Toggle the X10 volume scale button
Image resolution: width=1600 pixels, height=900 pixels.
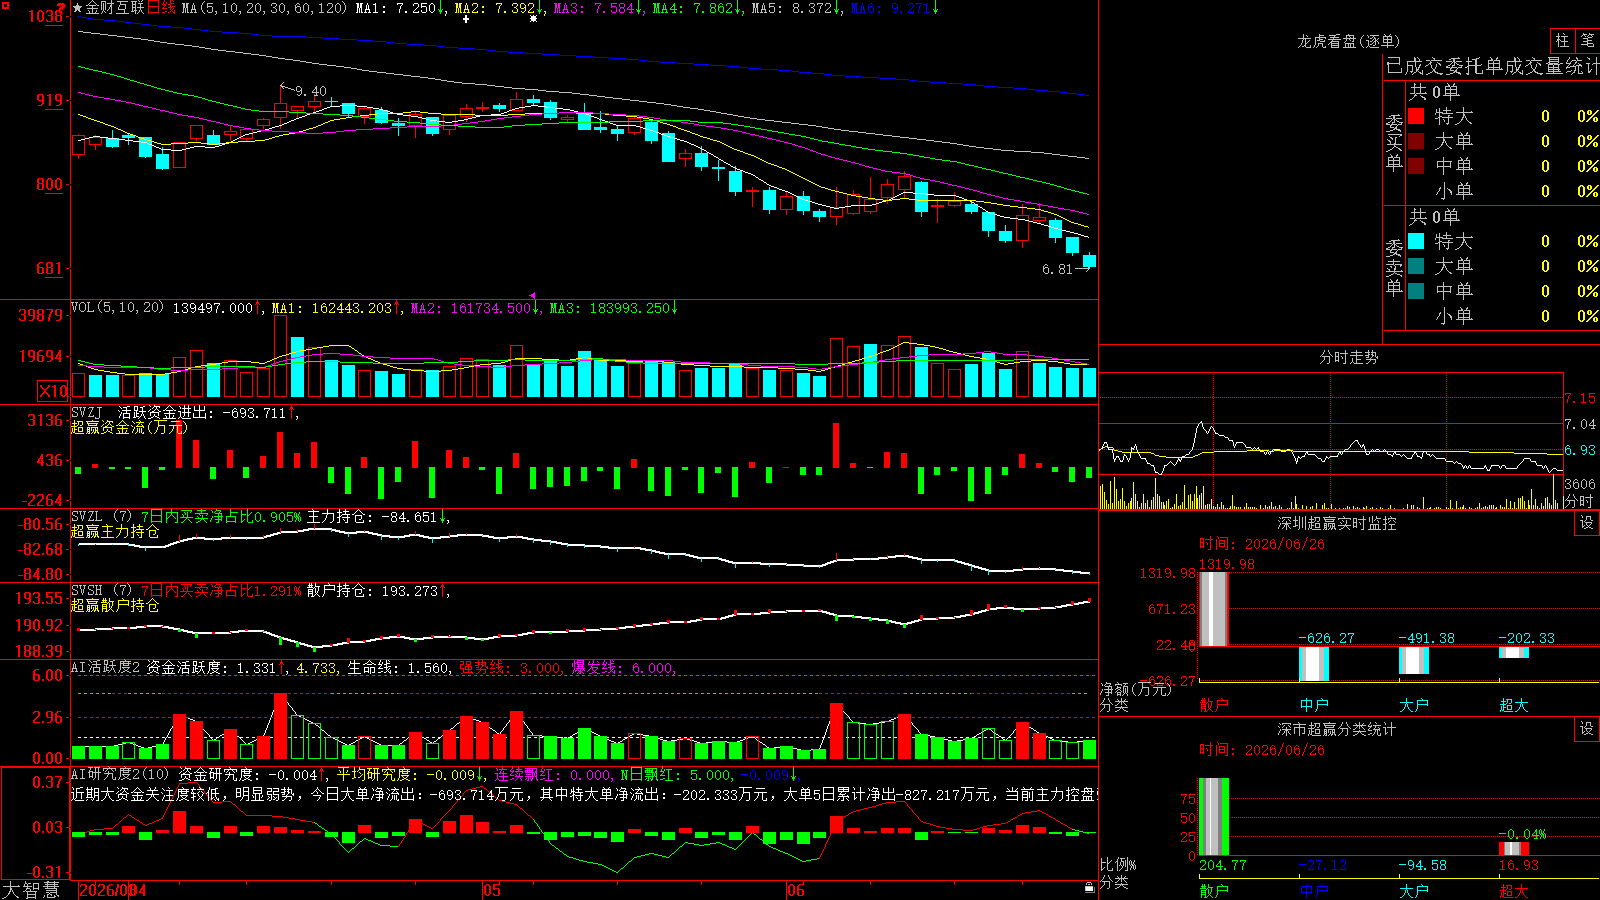(x=53, y=391)
